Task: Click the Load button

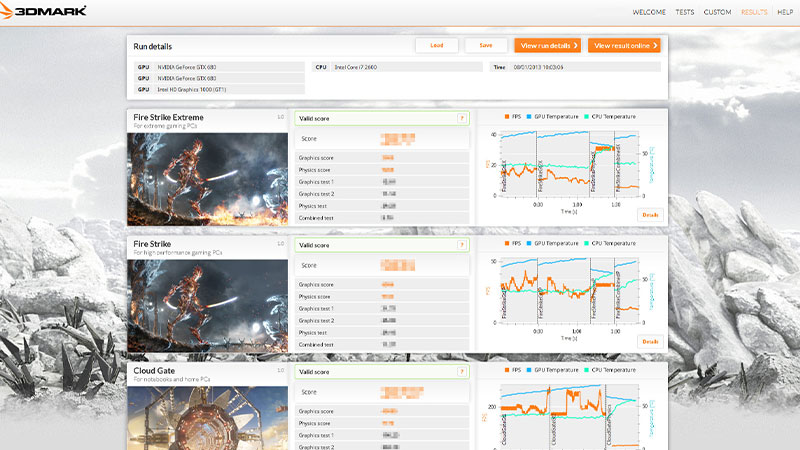Action: [437, 45]
